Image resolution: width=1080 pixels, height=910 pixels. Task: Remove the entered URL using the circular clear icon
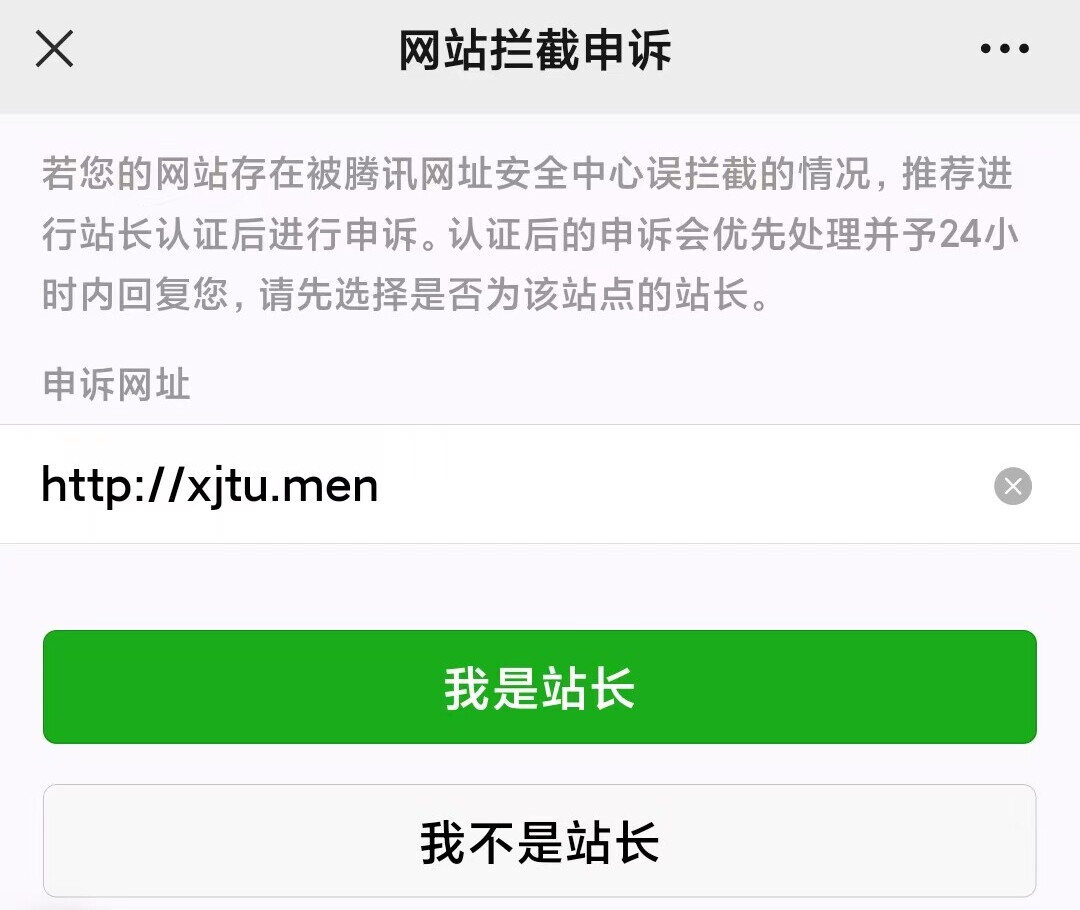click(1012, 486)
